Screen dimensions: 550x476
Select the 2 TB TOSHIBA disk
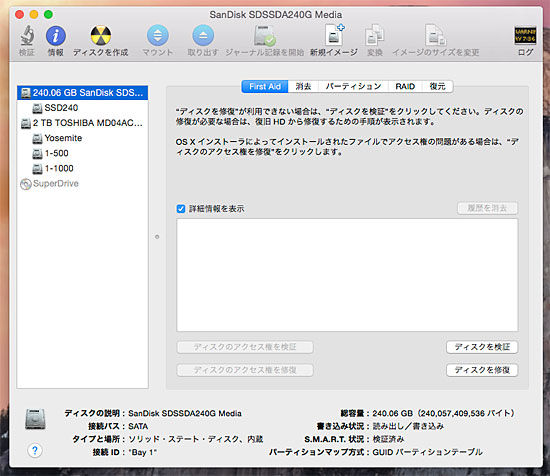pos(82,123)
